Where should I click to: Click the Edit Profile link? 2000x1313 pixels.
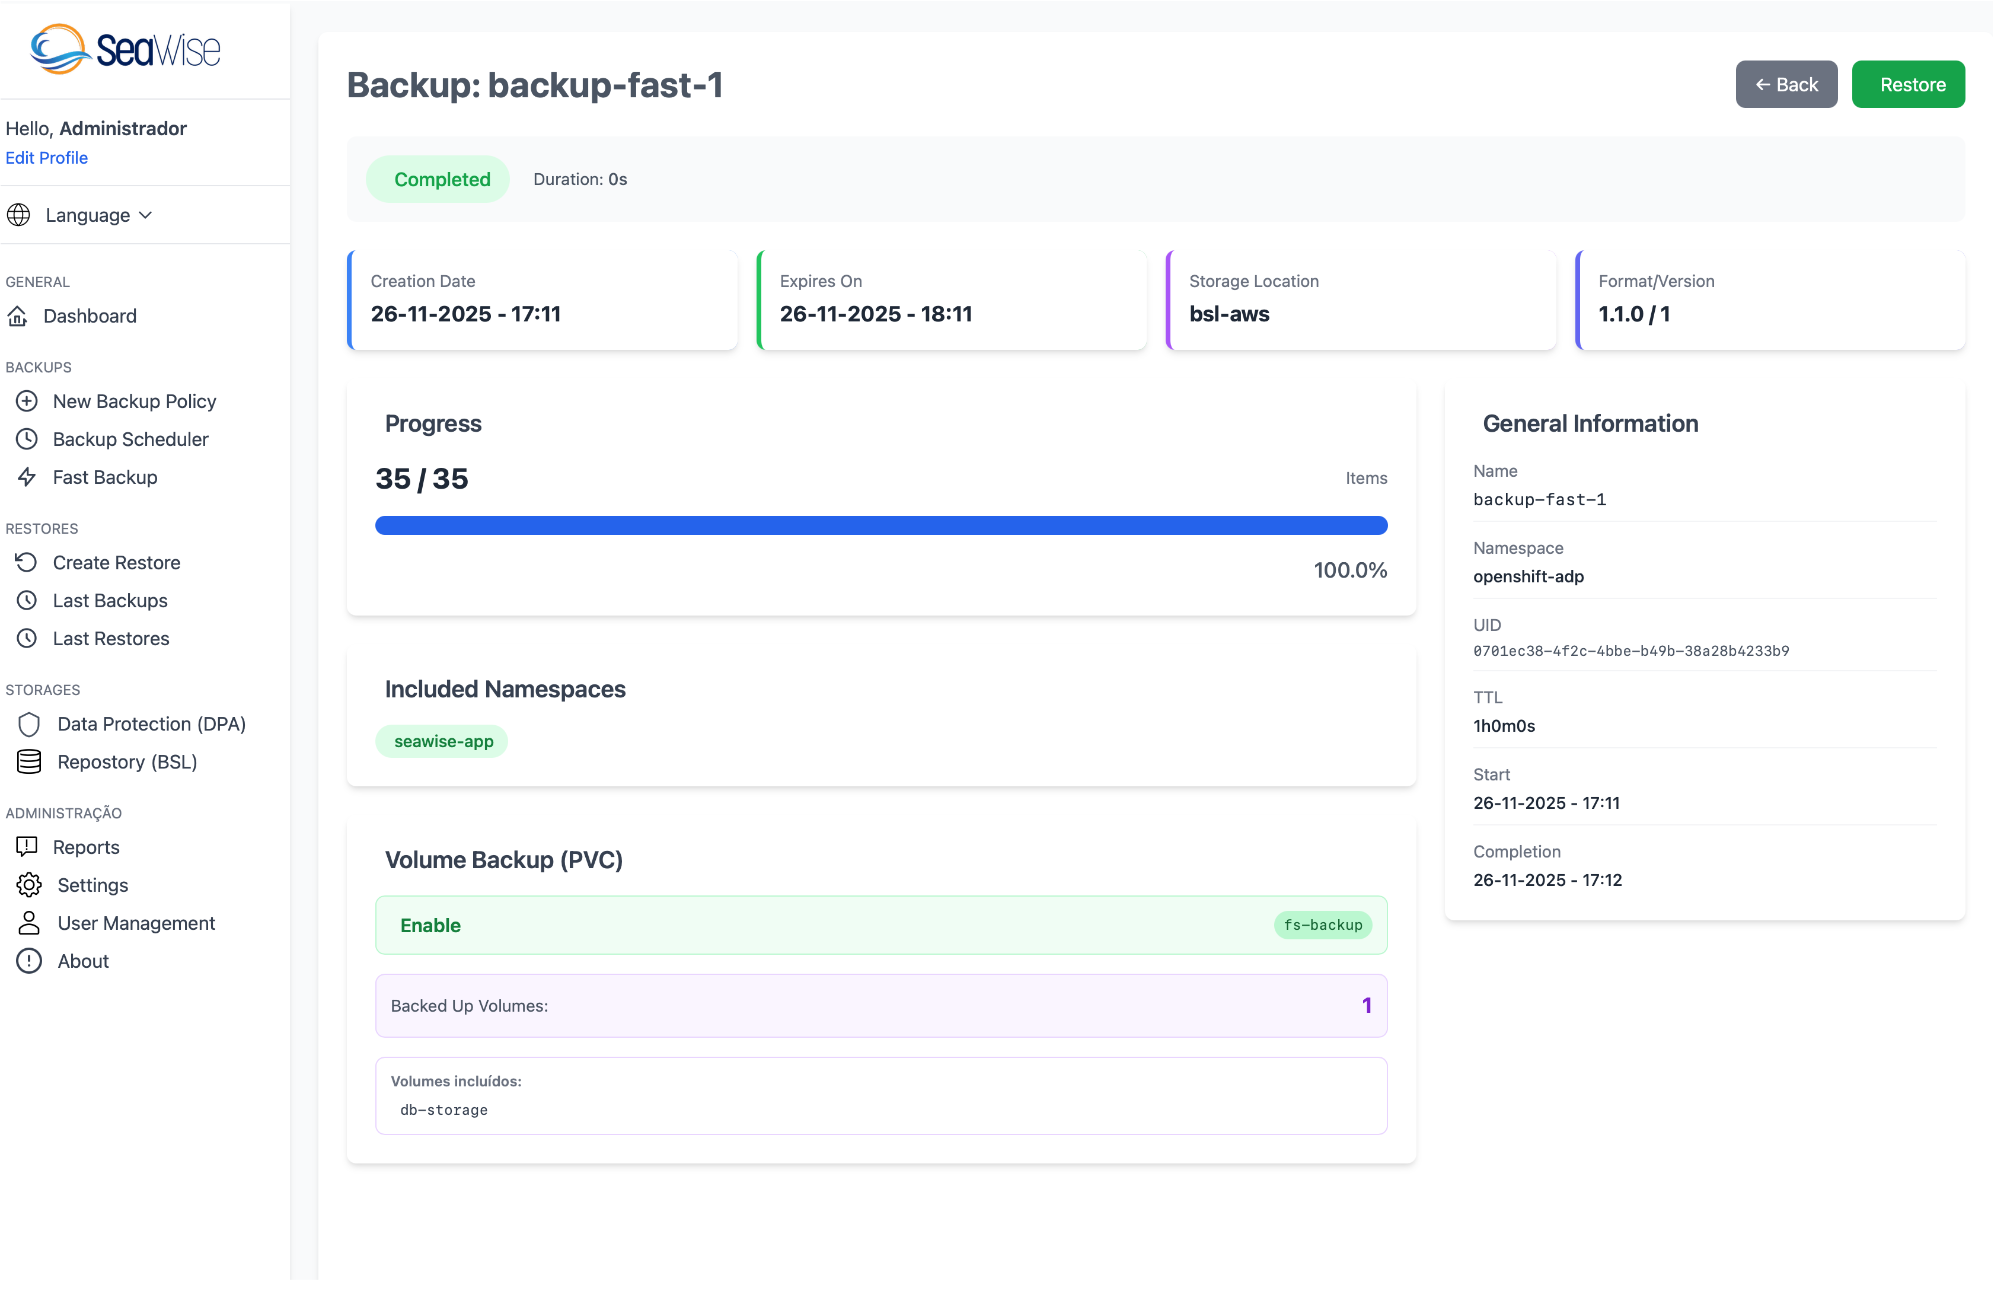pyautogui.click(x=46, y=157)
